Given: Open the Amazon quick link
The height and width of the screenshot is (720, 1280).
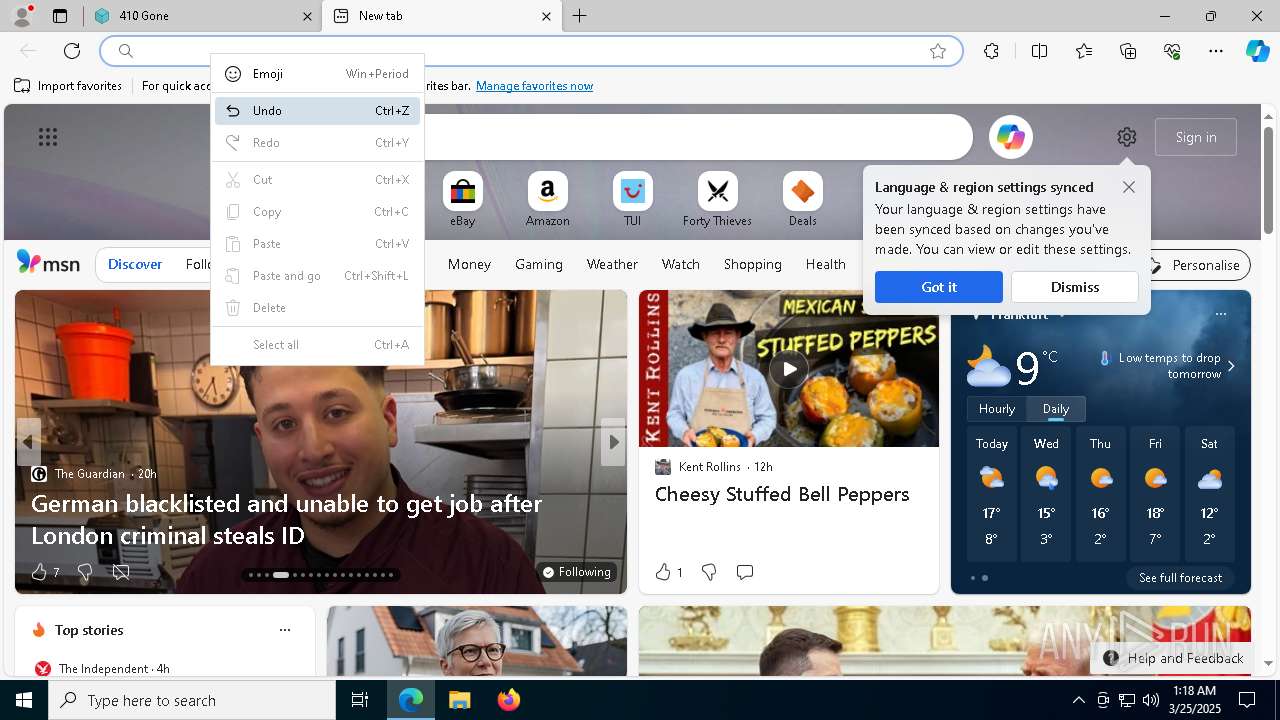Looking at the screenshot, I should tap(547, 199).
